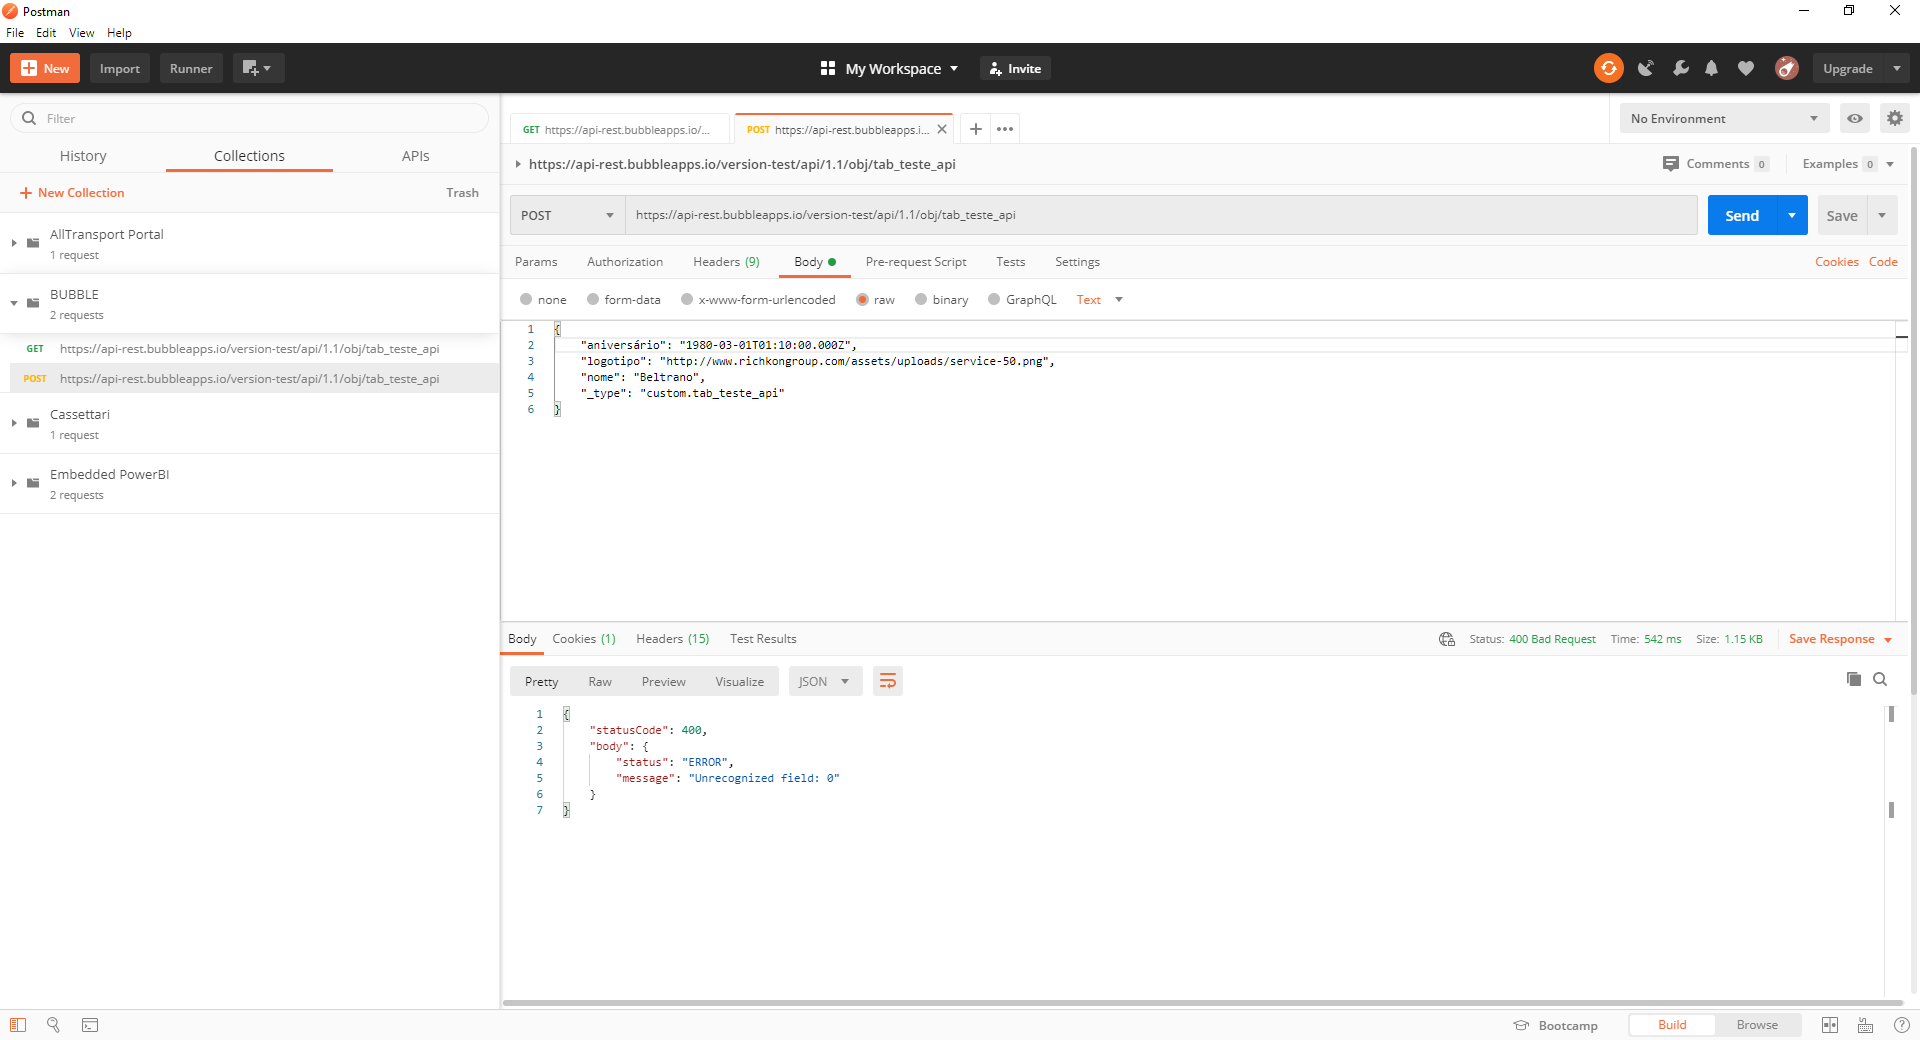Open Find and Replace icon in status bar

53,1025
